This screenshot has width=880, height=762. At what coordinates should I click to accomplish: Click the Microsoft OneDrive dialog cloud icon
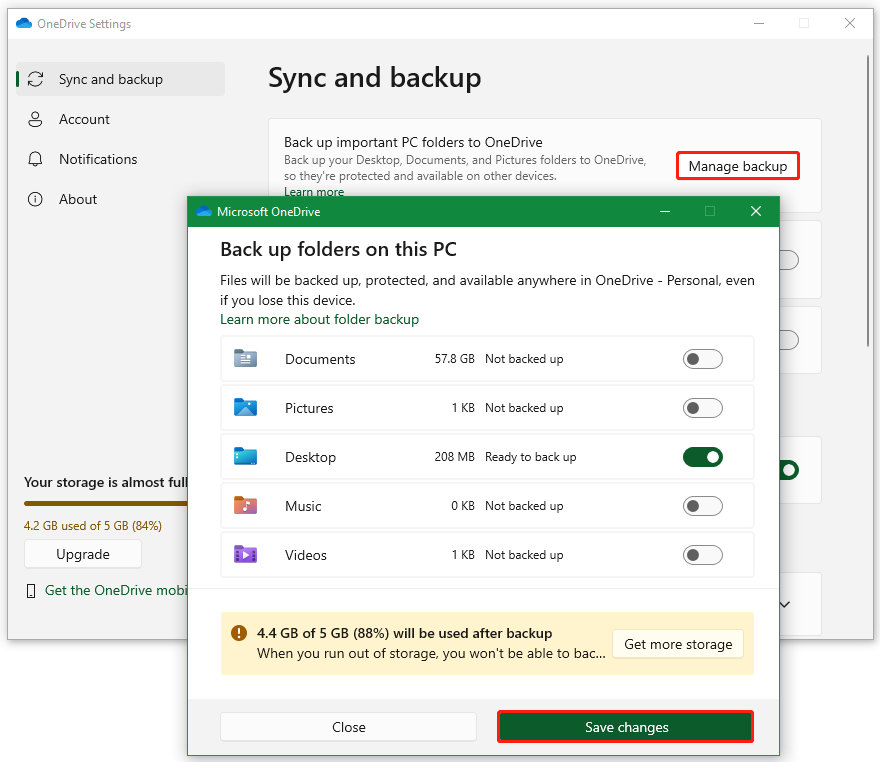pyautogui.click(x=204, y=212)
